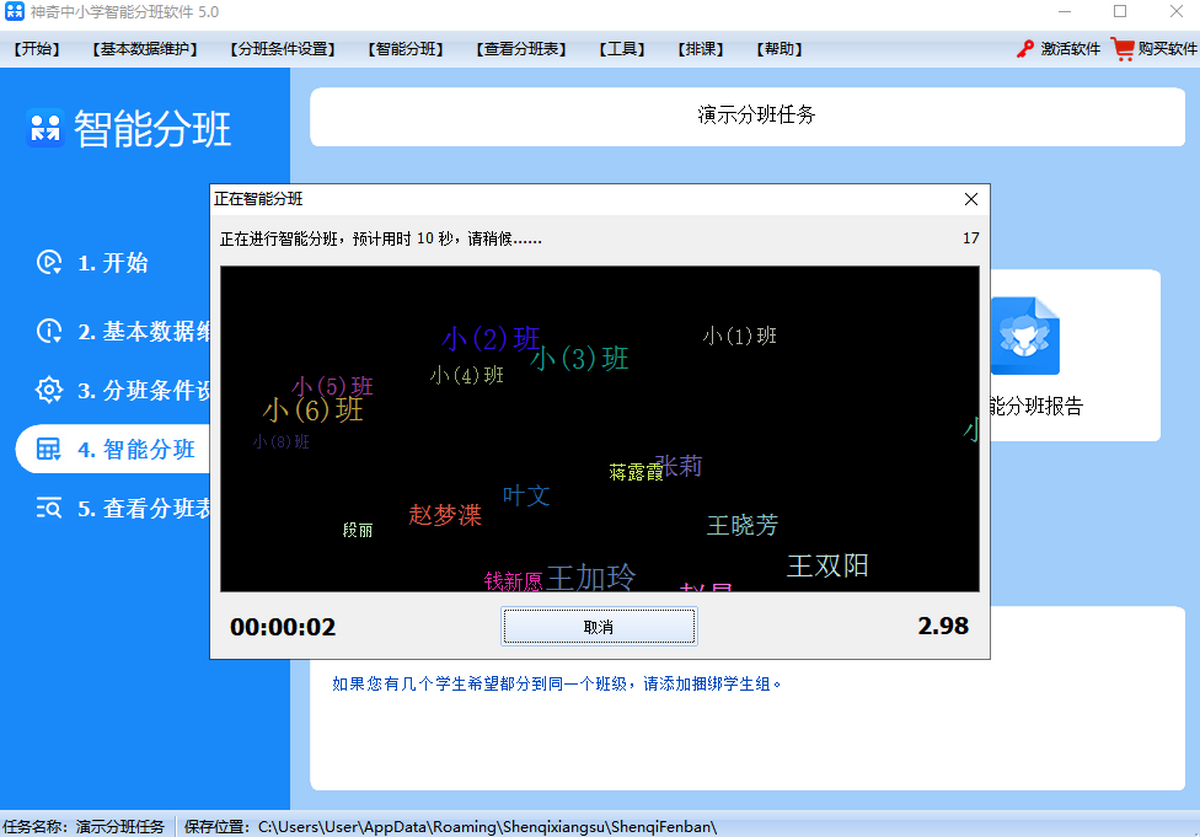The width and height of the screenshot is (1200, 837).
Task: Open the 【分班条件设置】 menu
Action: (282, 49)
